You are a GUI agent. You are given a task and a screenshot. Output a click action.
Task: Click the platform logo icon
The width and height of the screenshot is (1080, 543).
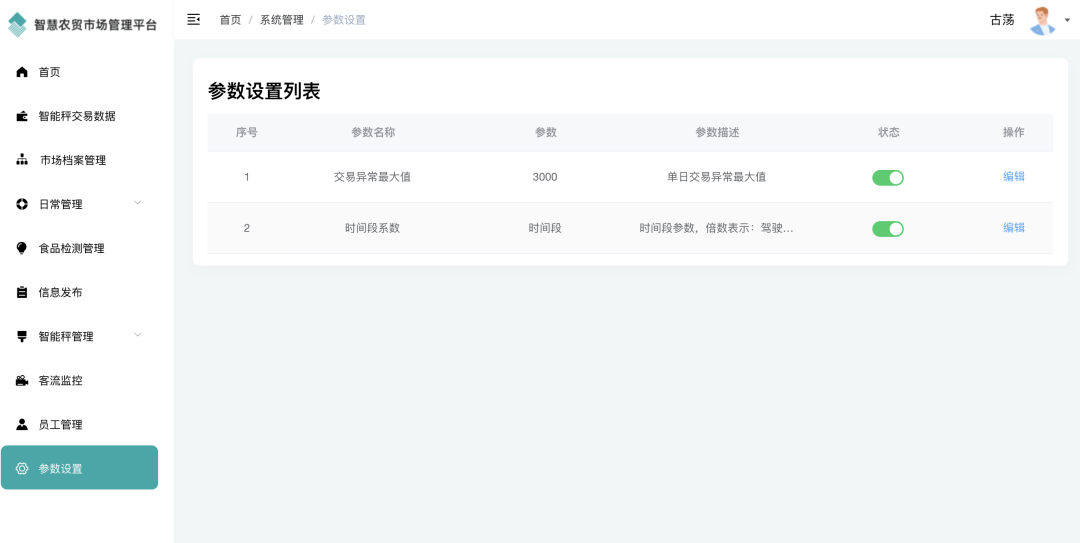coord(18,25)
